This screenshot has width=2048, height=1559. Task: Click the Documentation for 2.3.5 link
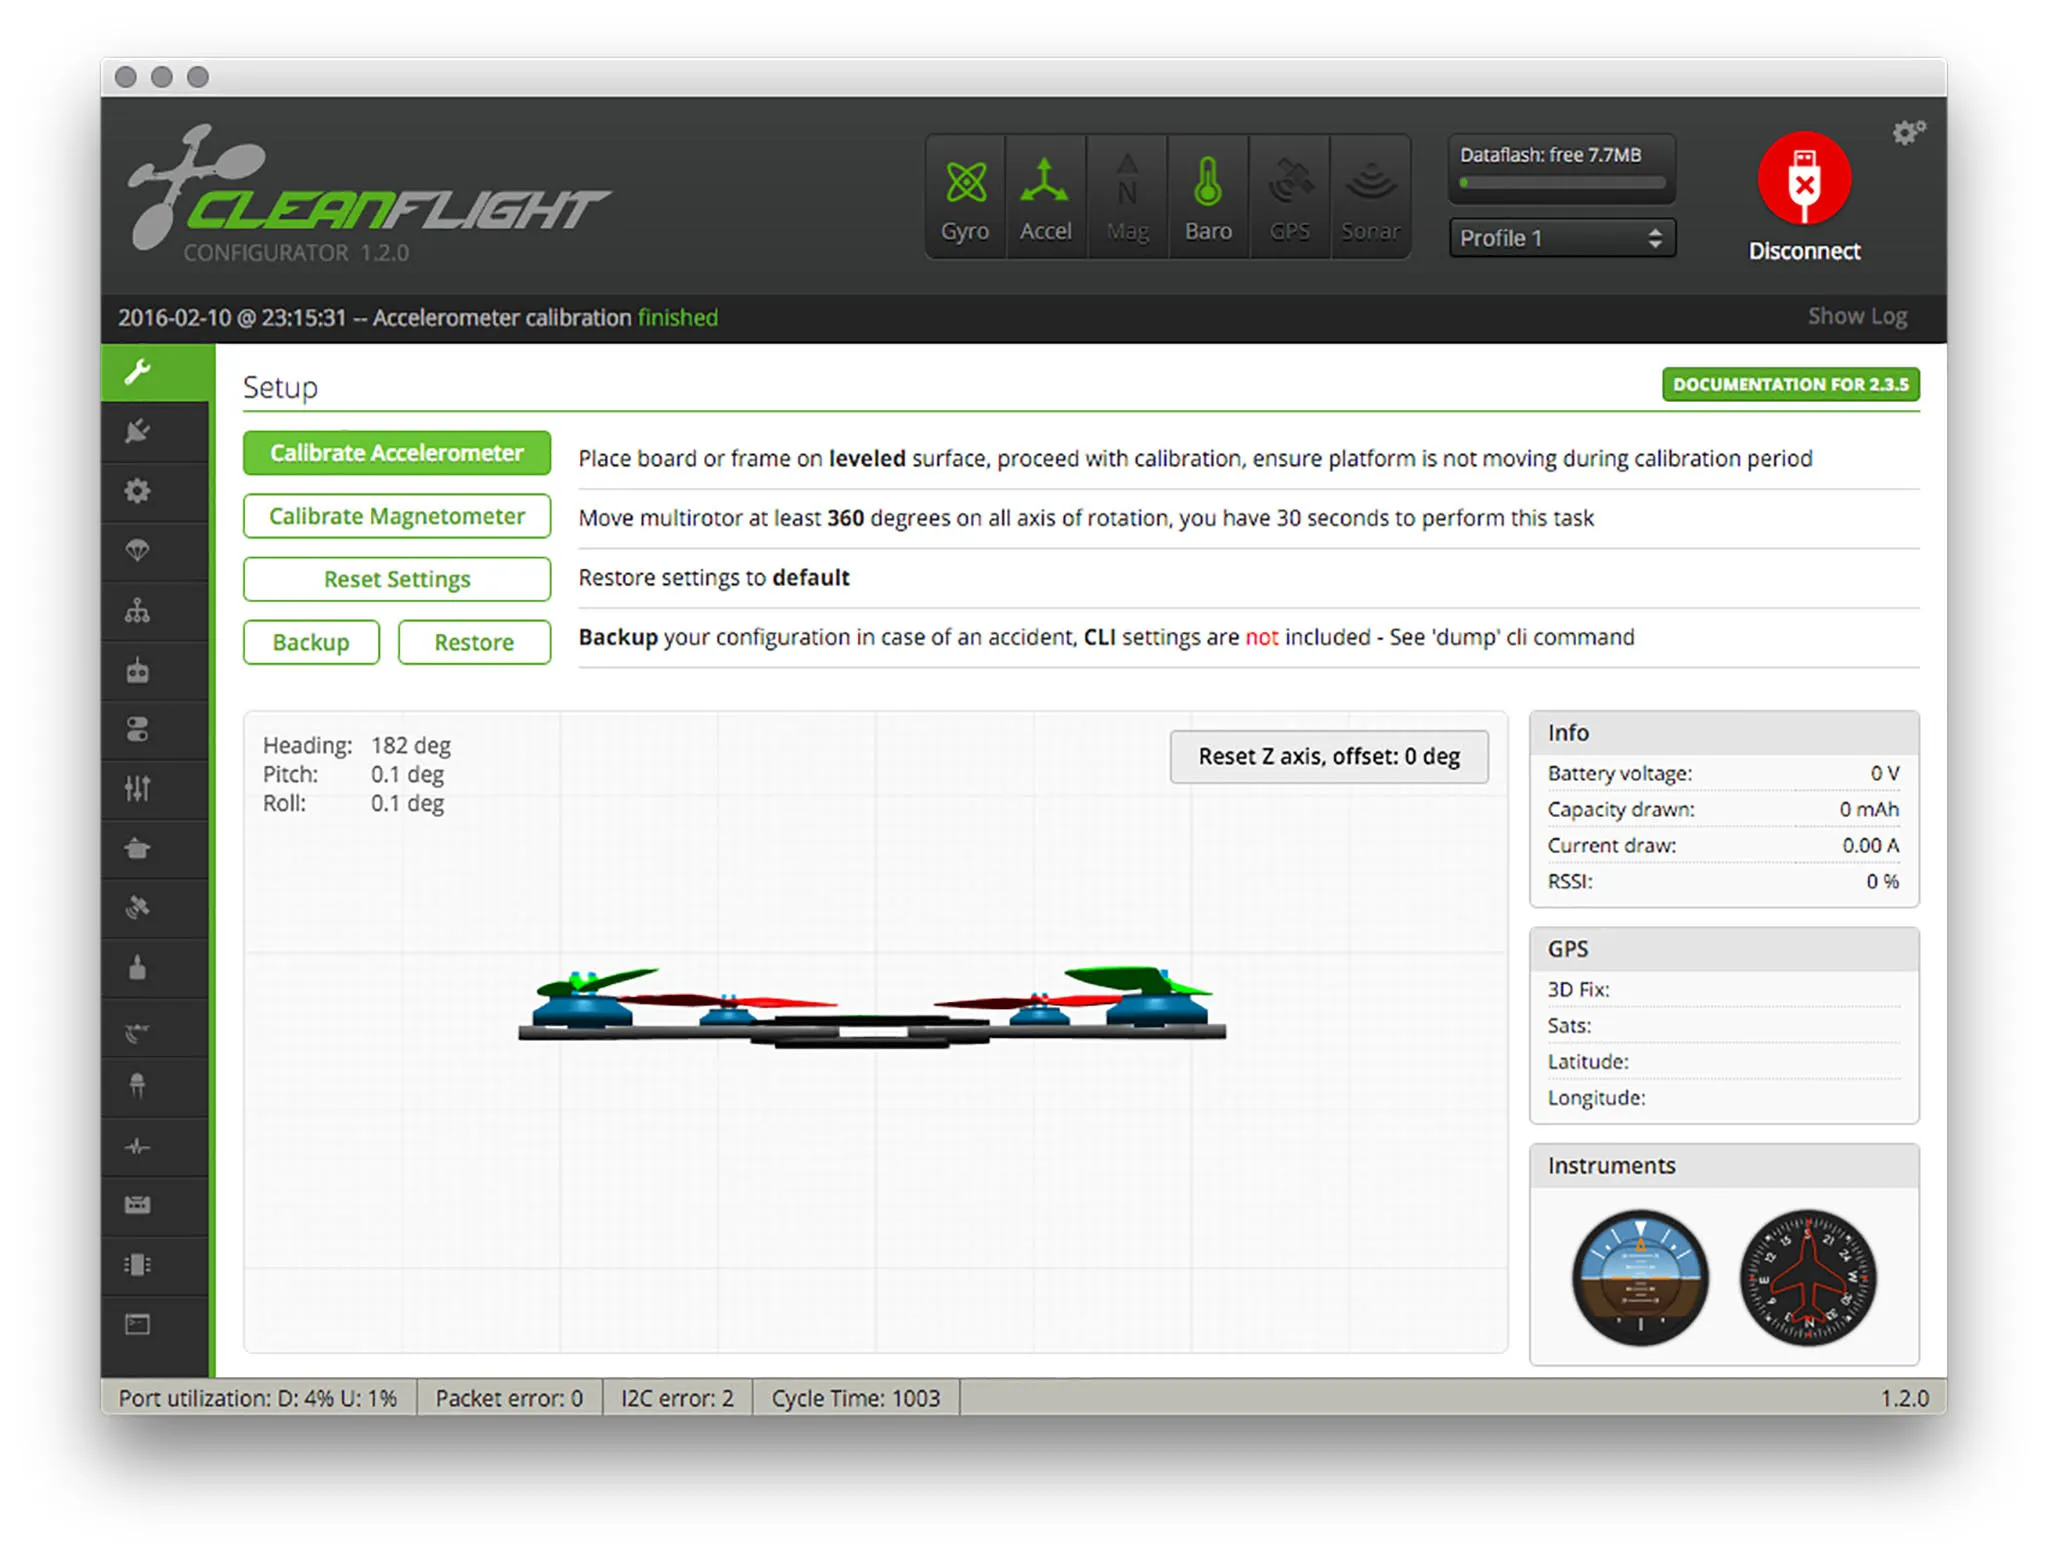pyautogui.click(x=1789, y=384)
